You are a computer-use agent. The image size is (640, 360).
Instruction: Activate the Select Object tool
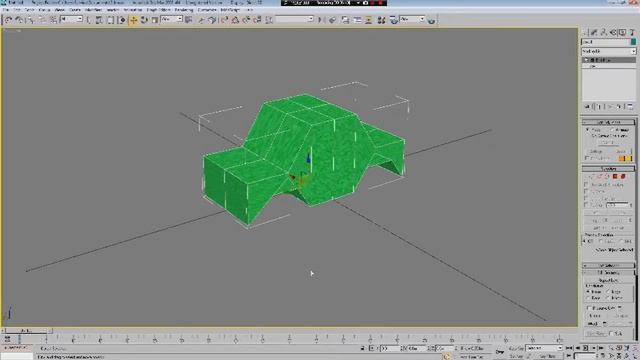click(89, 20)
